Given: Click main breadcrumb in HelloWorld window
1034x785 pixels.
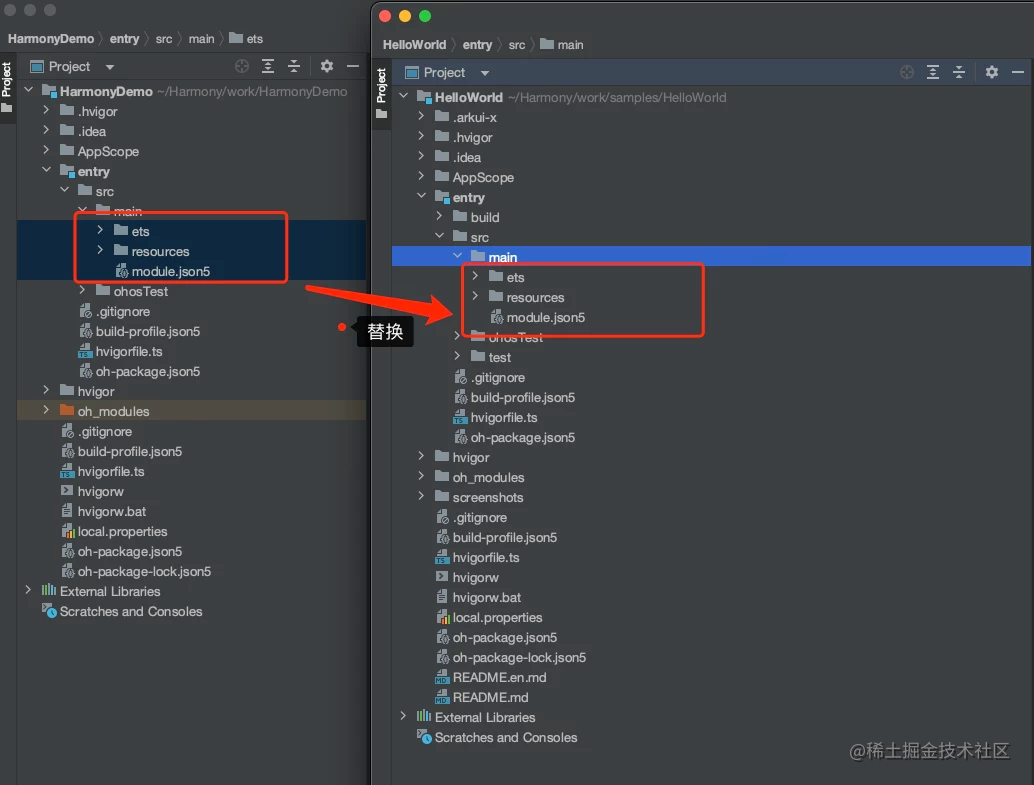Looking at the screenshot, I should point(563,45).
